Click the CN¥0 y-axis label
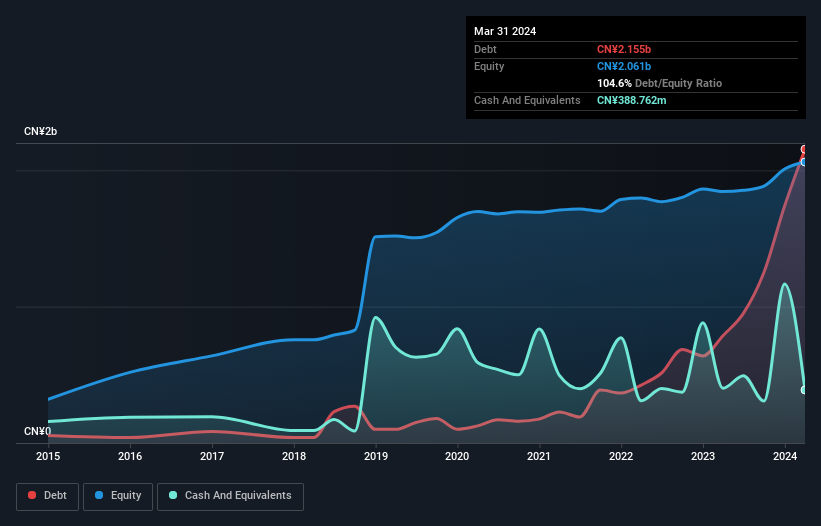This screenshot has height=526, width=821. 38,431
